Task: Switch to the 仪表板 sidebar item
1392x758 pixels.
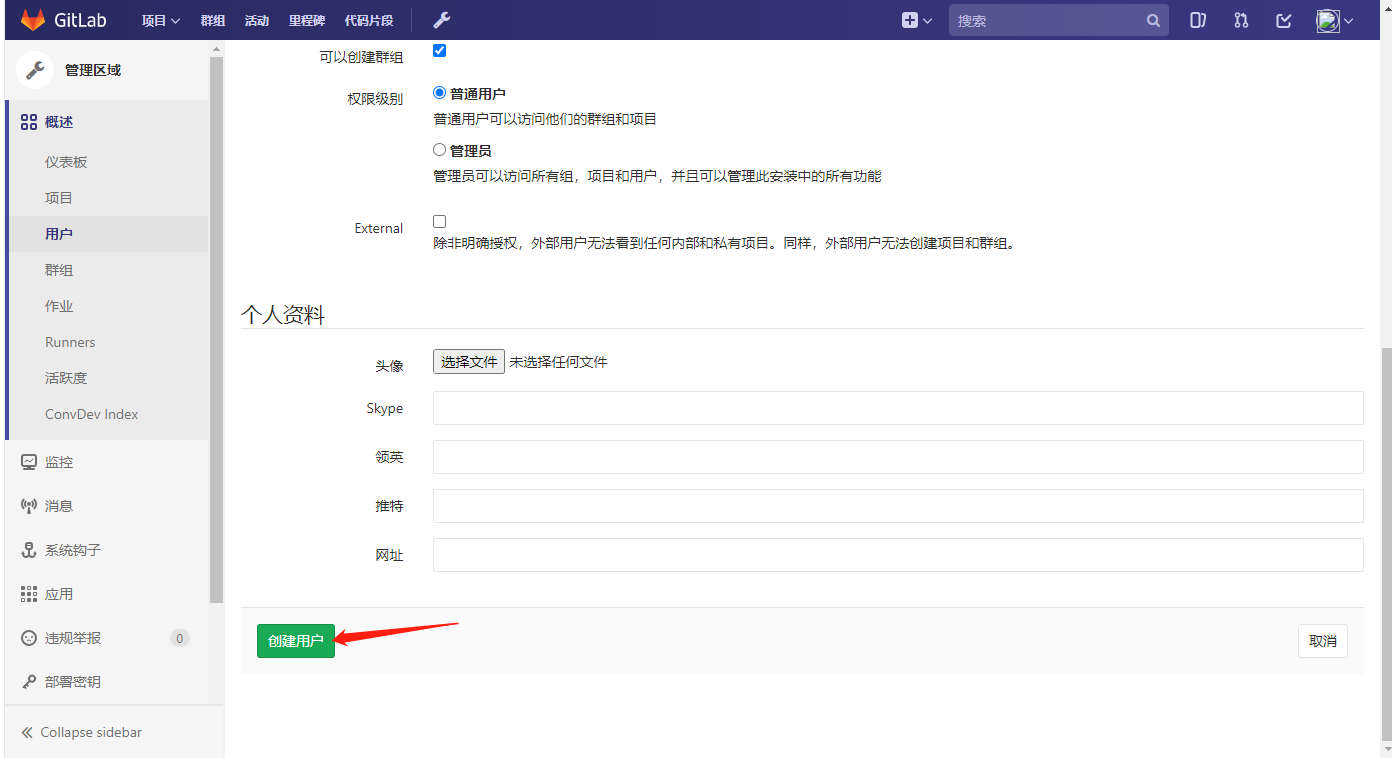Action: click(67, 161)
